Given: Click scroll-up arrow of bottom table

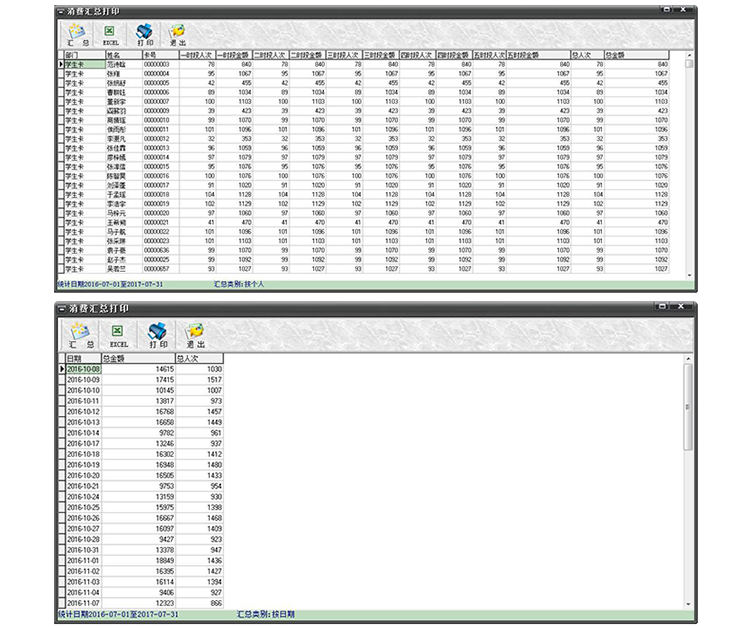Looking at the screenshot, I should click(688, 358).
